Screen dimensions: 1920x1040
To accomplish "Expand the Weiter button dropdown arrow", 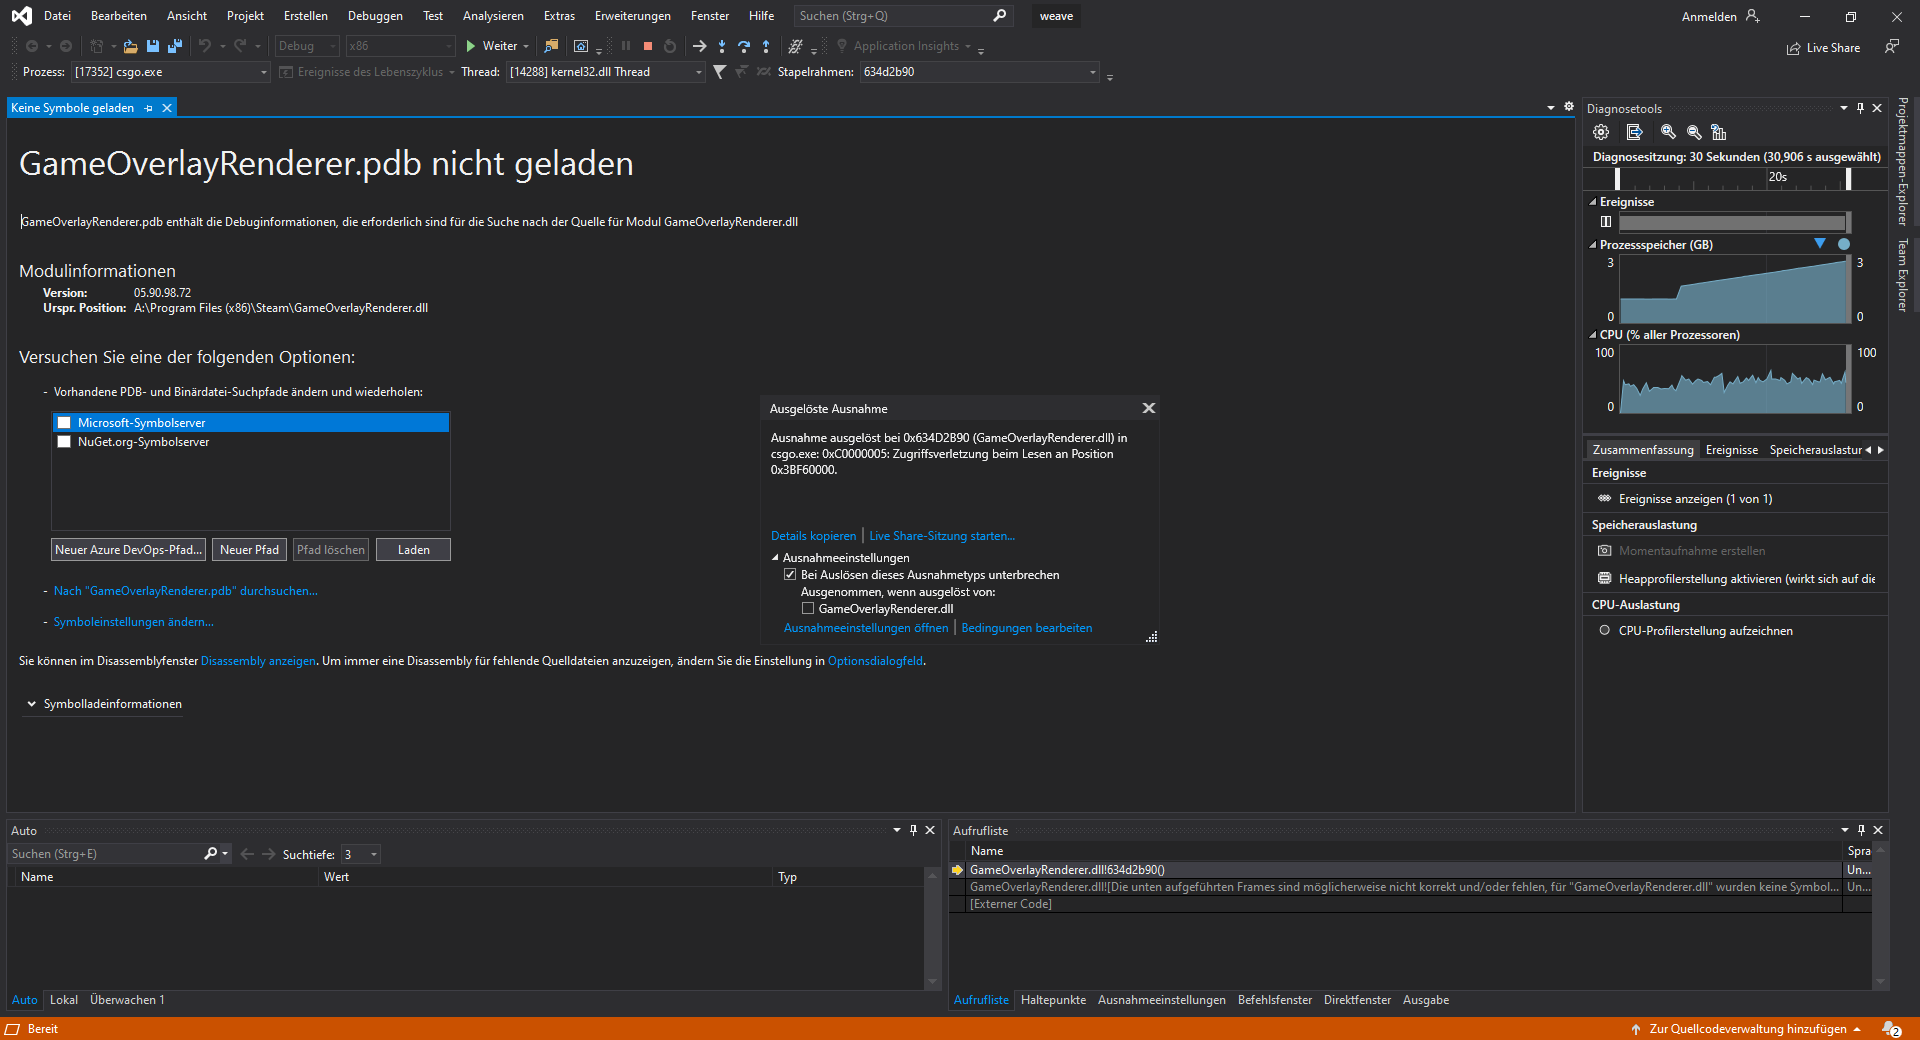I will (x=526, y=46).
